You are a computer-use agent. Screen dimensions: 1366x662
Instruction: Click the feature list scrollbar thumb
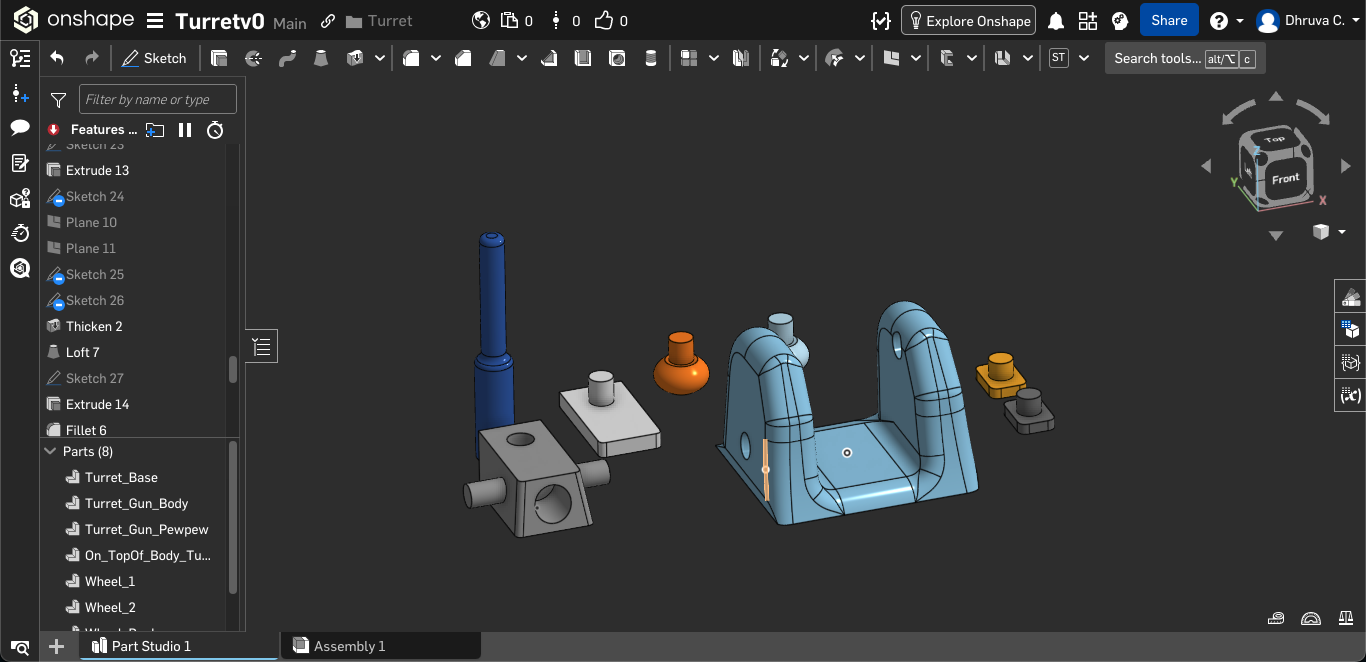point(233,369)
